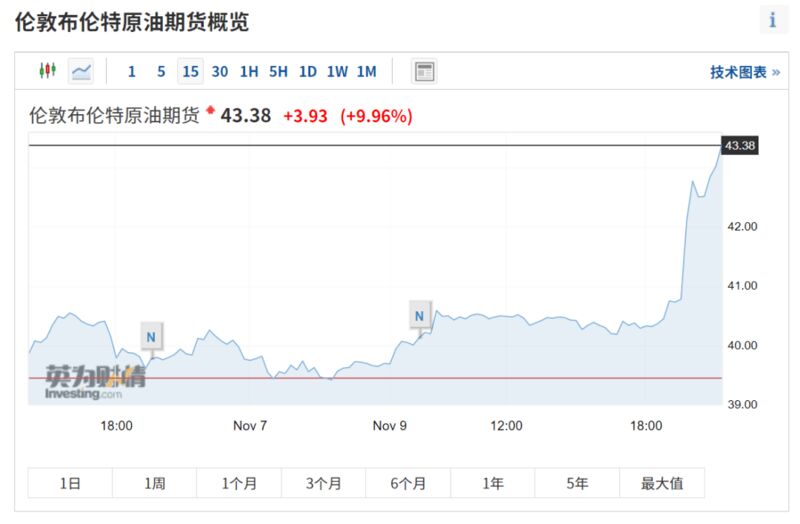The image size is (800, 524).
Task: Select the 30 minute interval
Action: coord(220,71)
